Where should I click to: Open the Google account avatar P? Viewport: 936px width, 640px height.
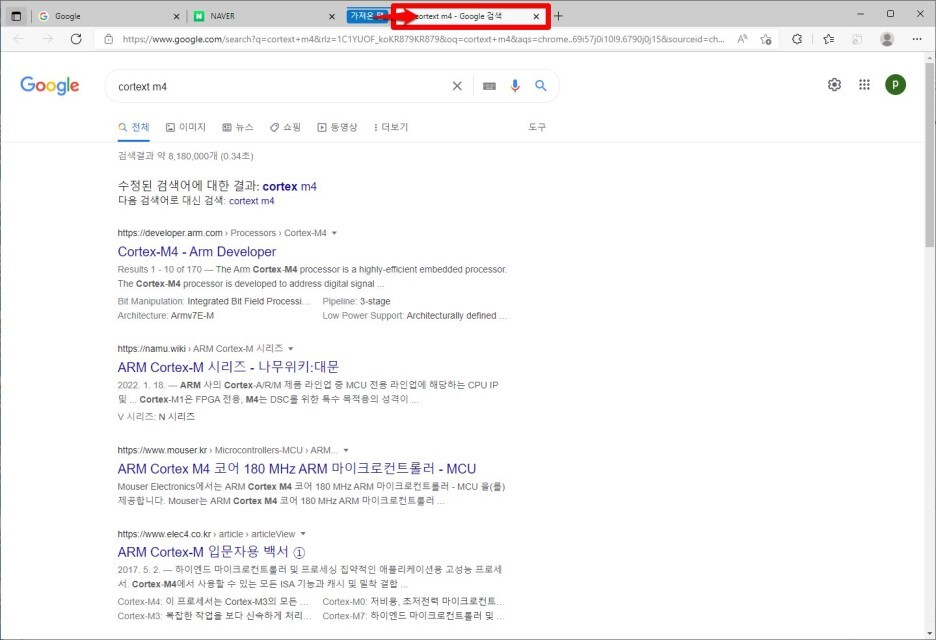click(895, 85)
